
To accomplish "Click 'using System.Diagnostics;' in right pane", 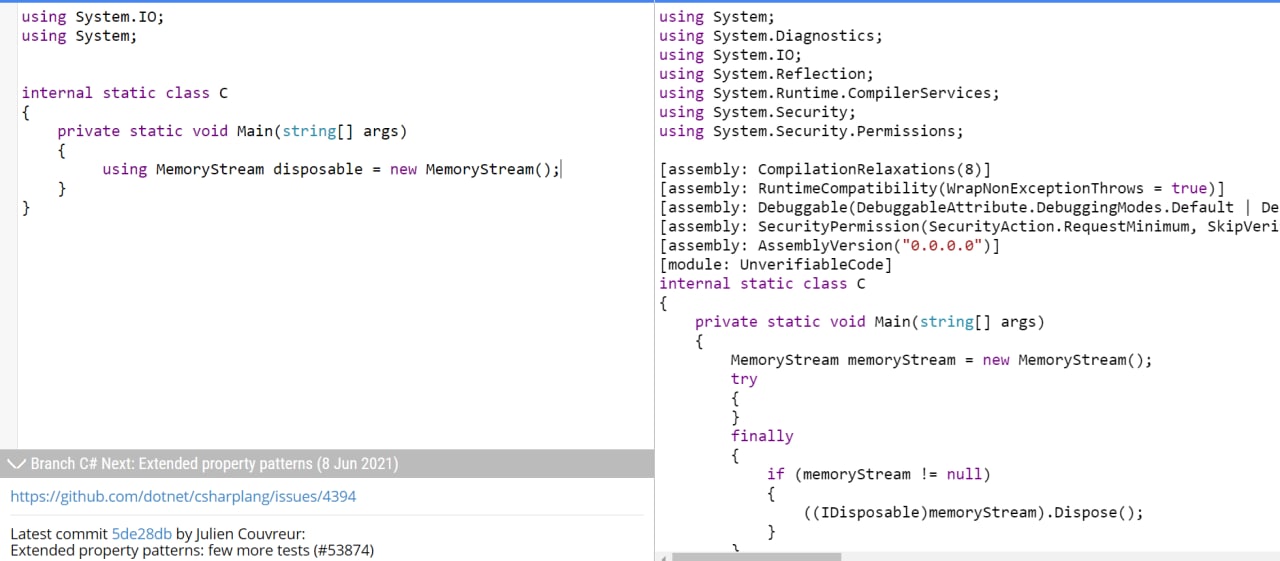I will (x=771, y=35).
